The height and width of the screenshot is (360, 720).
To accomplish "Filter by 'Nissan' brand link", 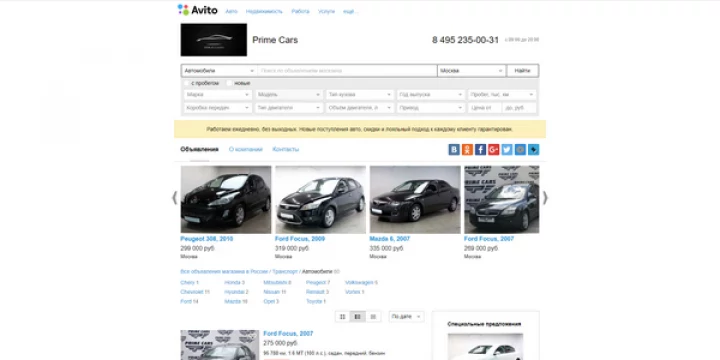I will [x=275, y=292].
